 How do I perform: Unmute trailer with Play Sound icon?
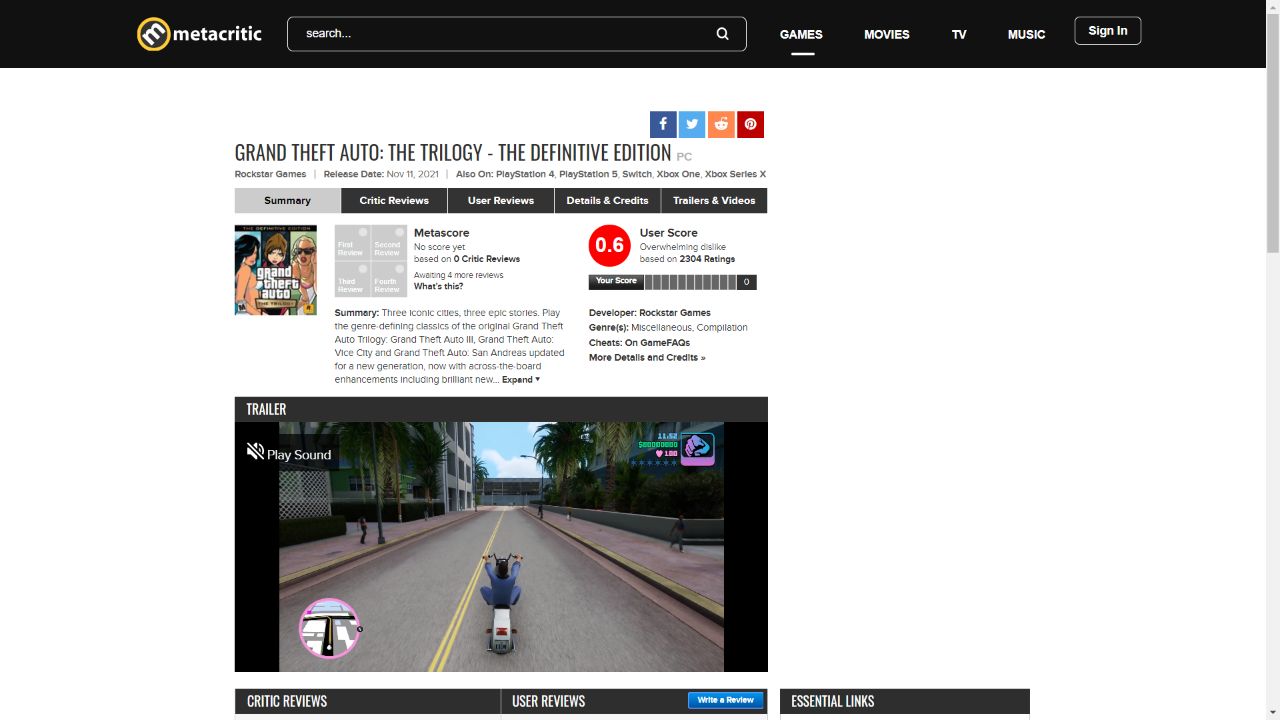coord(255,452)
